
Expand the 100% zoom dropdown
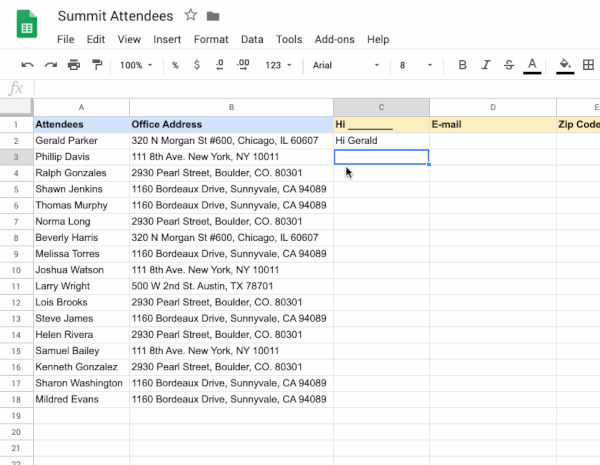136,65
